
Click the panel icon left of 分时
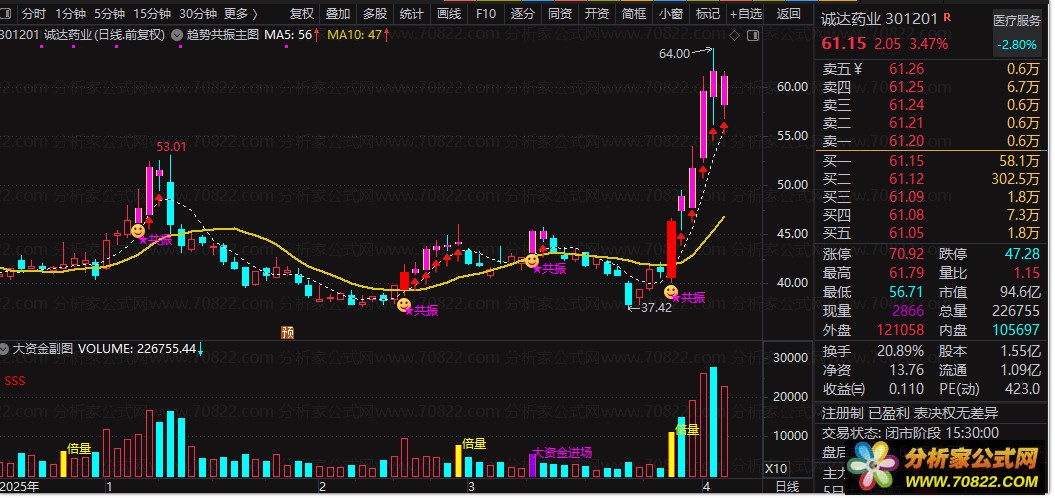pos(7,13)
